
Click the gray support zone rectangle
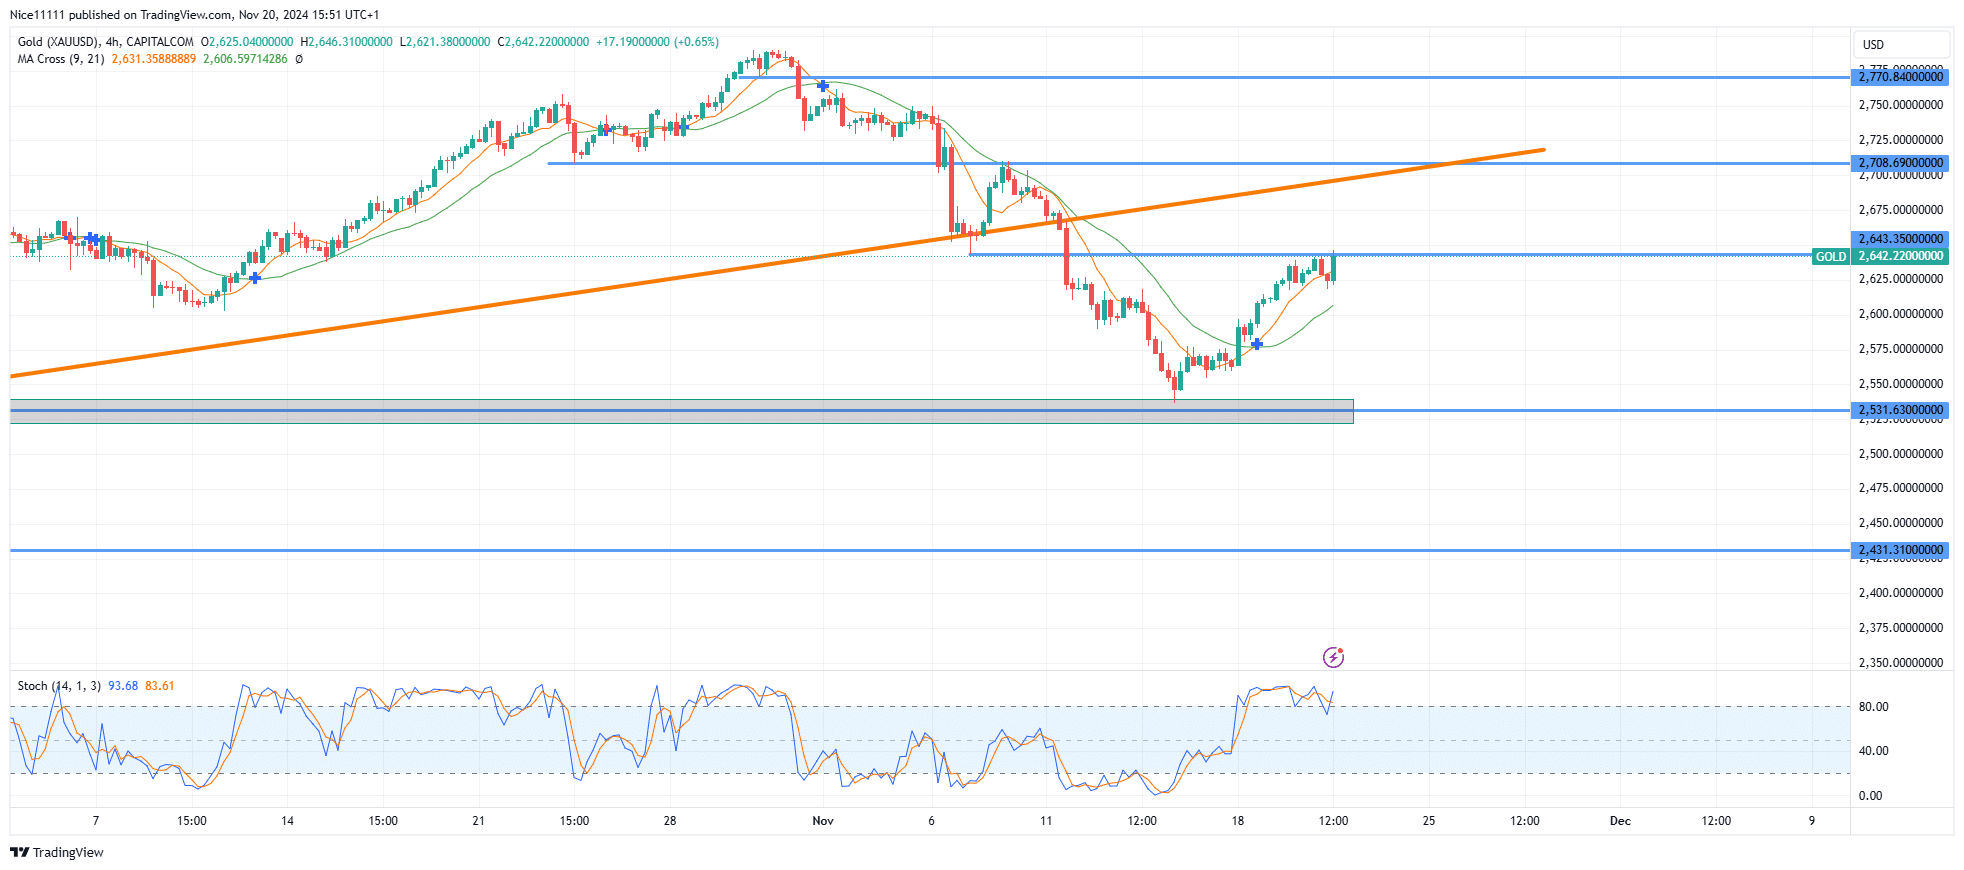pyautogui.click(x=681, y=411)
